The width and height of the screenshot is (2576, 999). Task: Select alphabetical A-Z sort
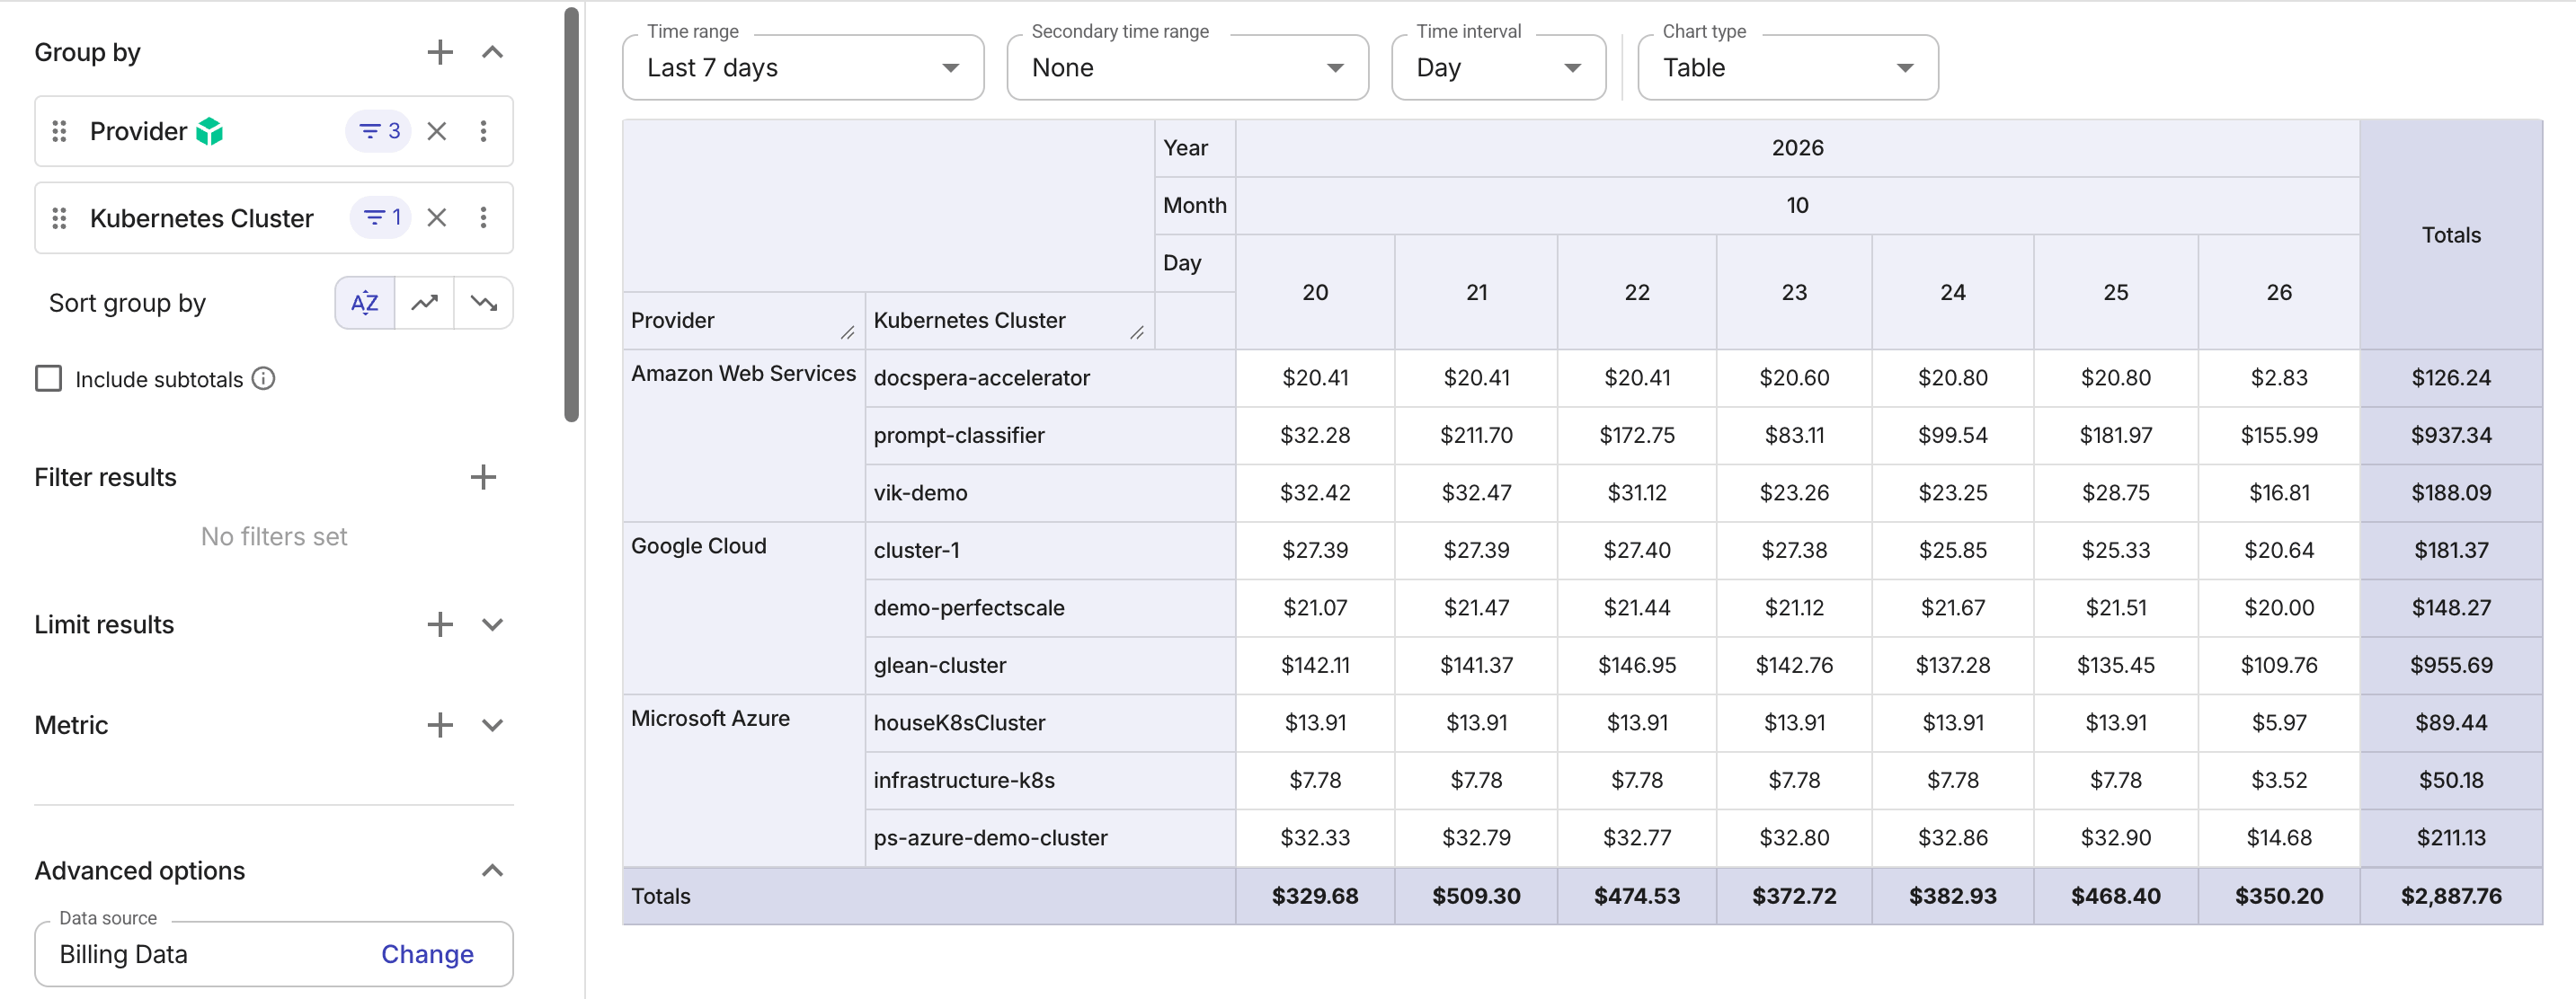point(365,303)
